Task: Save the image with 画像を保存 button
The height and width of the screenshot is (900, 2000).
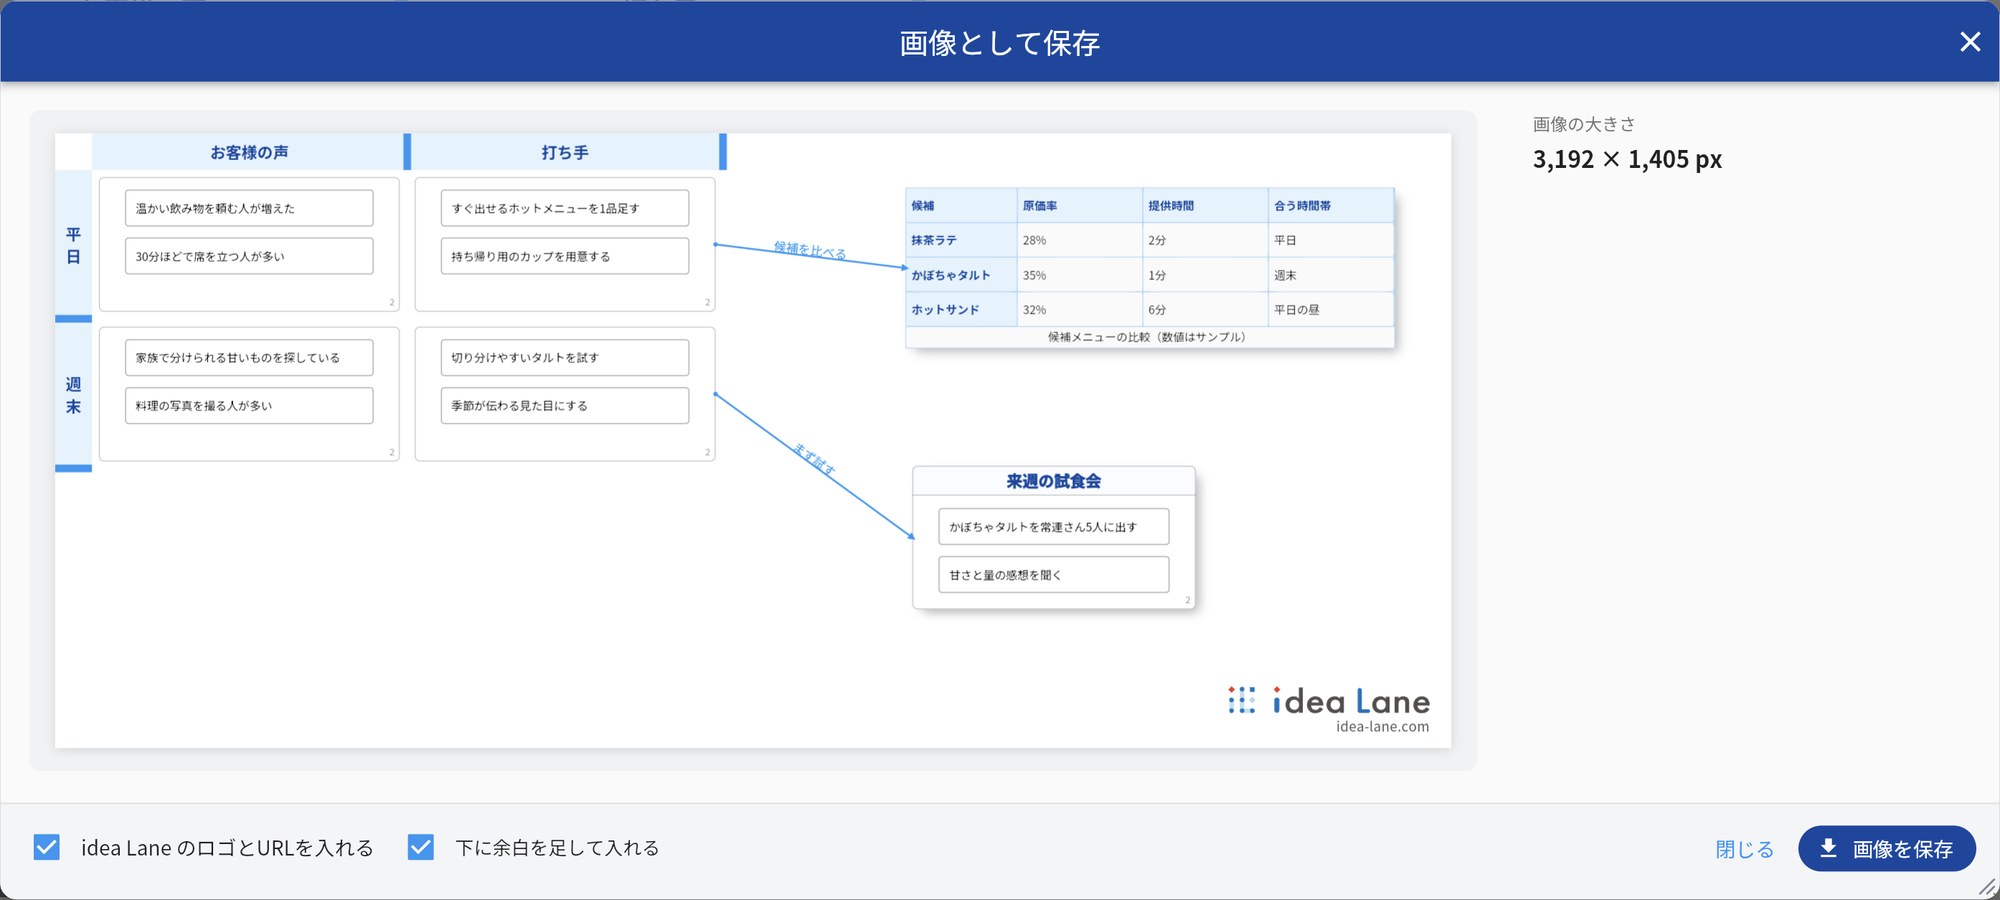Action: coord(1886,849)
